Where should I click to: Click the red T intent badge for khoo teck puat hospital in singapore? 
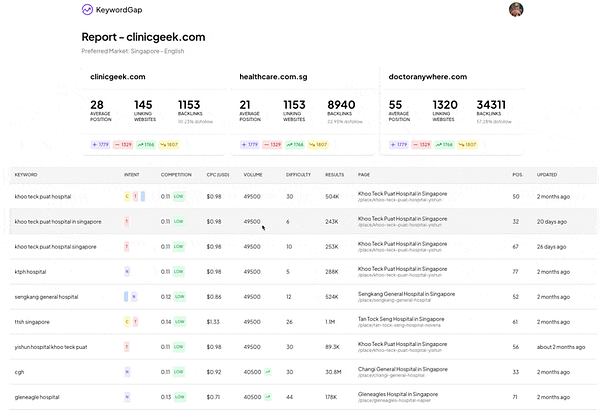(x=127, y=222)
